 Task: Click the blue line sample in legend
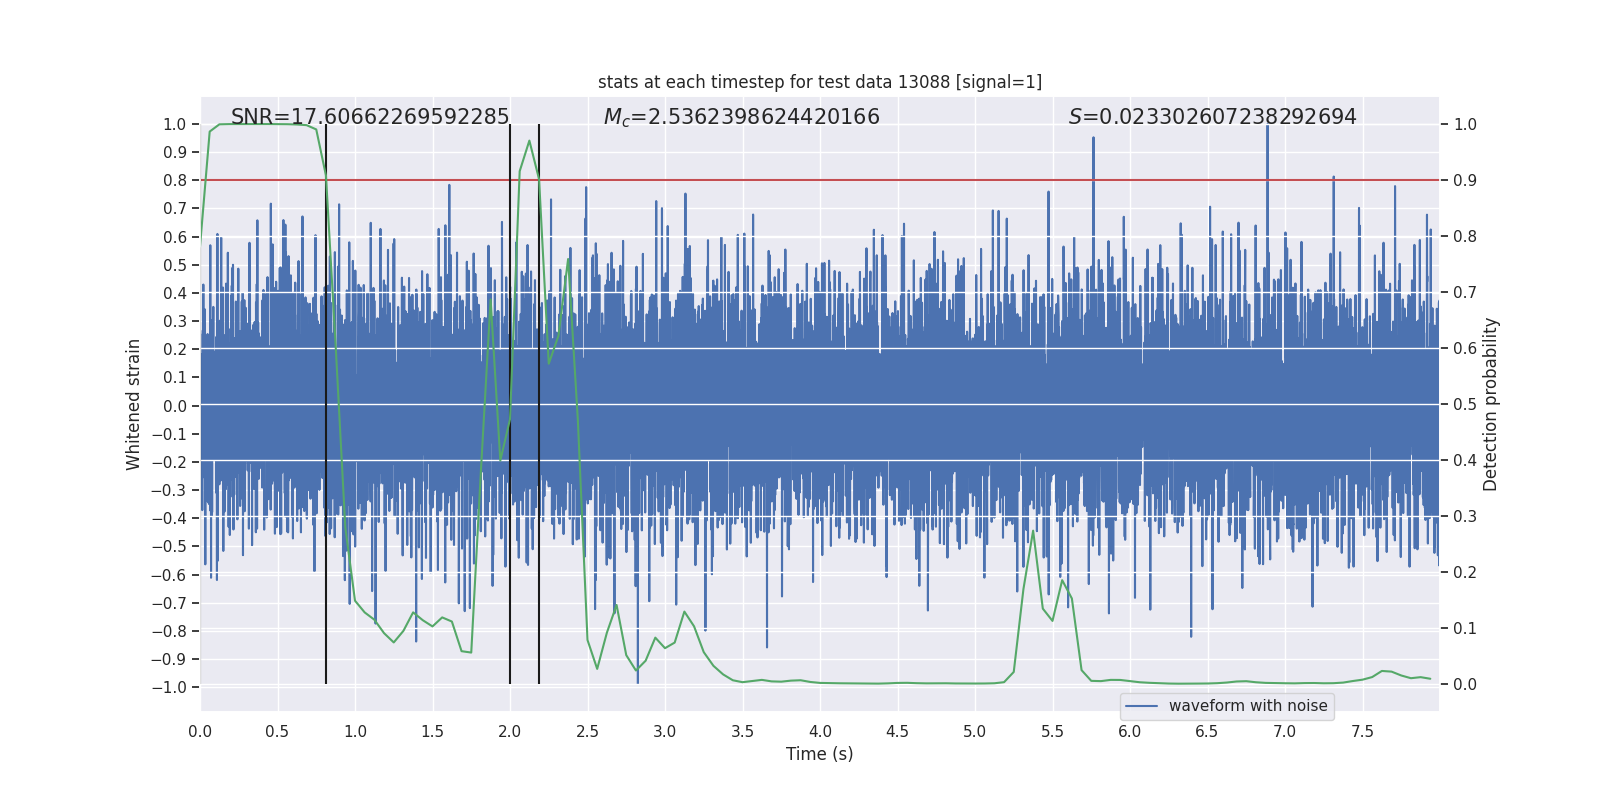(1142, 706)
